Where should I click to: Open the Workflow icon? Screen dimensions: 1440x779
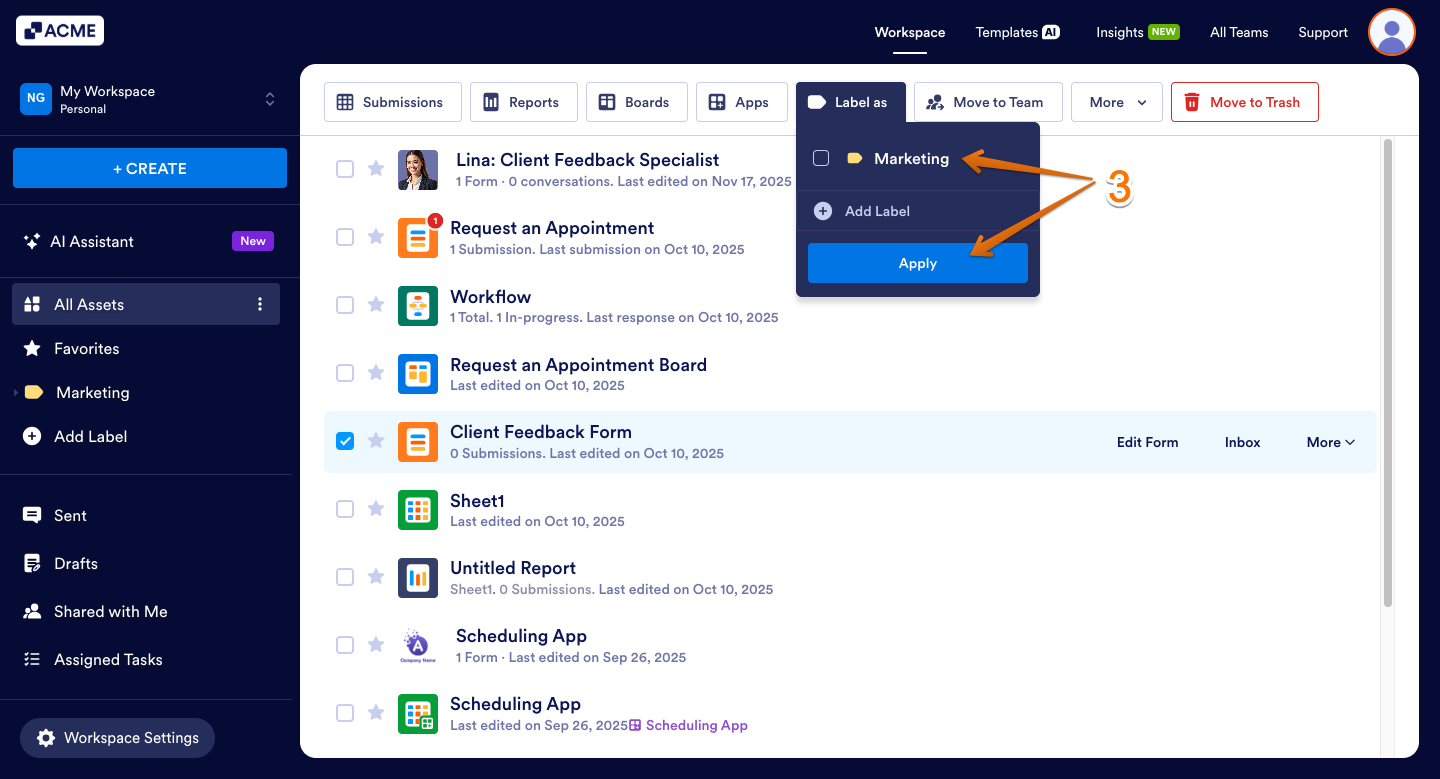(418, 306)
